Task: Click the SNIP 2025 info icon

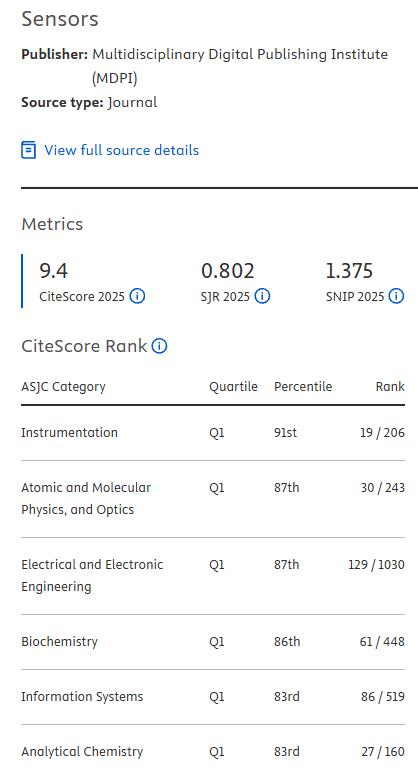Action: click(396, 296)
